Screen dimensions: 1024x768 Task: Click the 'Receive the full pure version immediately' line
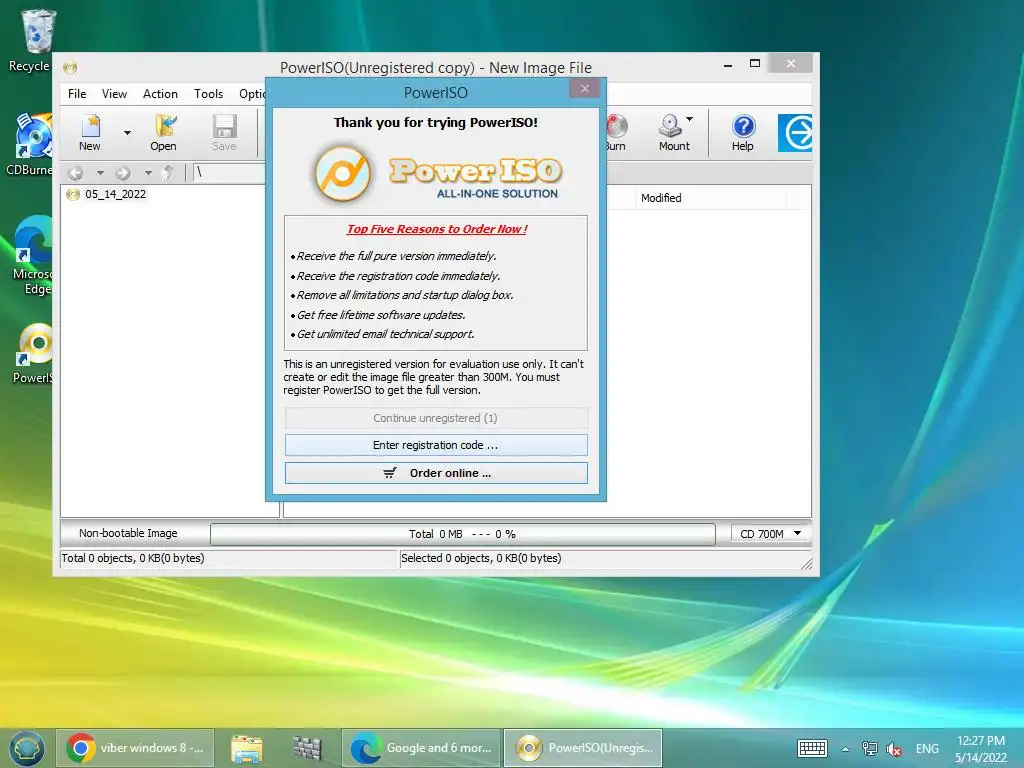pyautogui.click(x=396, y=256)
